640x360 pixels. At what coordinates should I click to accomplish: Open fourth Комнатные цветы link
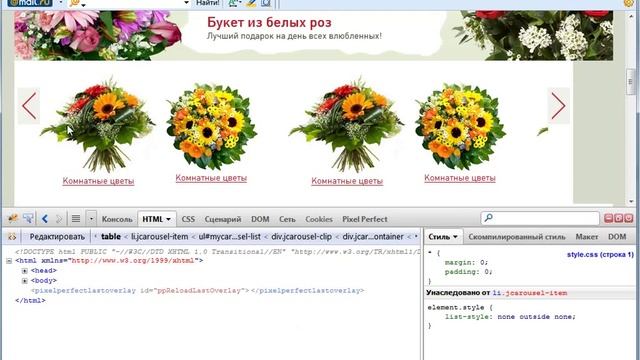(x=460, y=178)
